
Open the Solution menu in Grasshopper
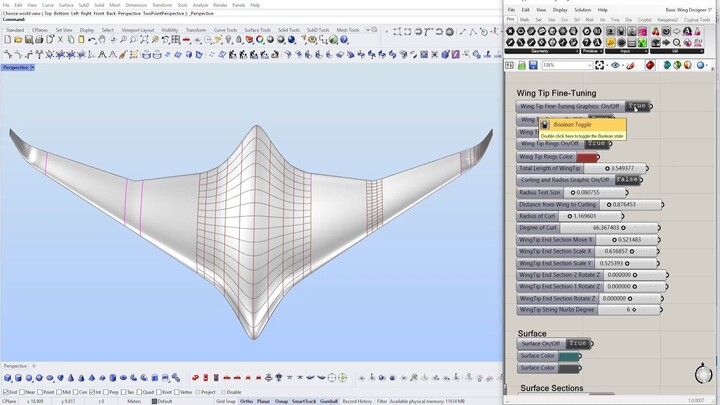point(582,9)
